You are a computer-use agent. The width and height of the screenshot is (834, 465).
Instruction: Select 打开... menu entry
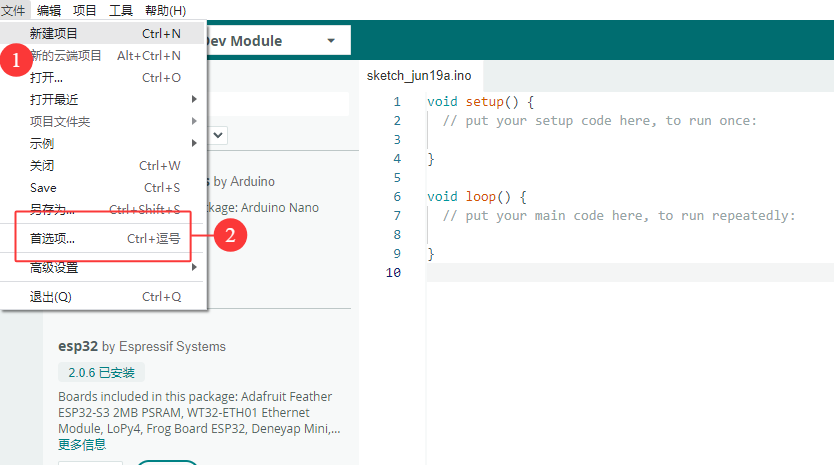(46, 77)
